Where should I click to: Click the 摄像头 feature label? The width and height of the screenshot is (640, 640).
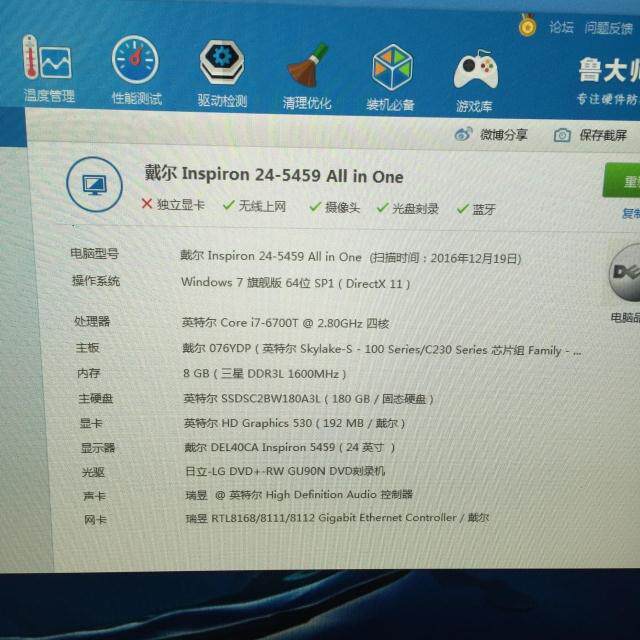point(342,208)
